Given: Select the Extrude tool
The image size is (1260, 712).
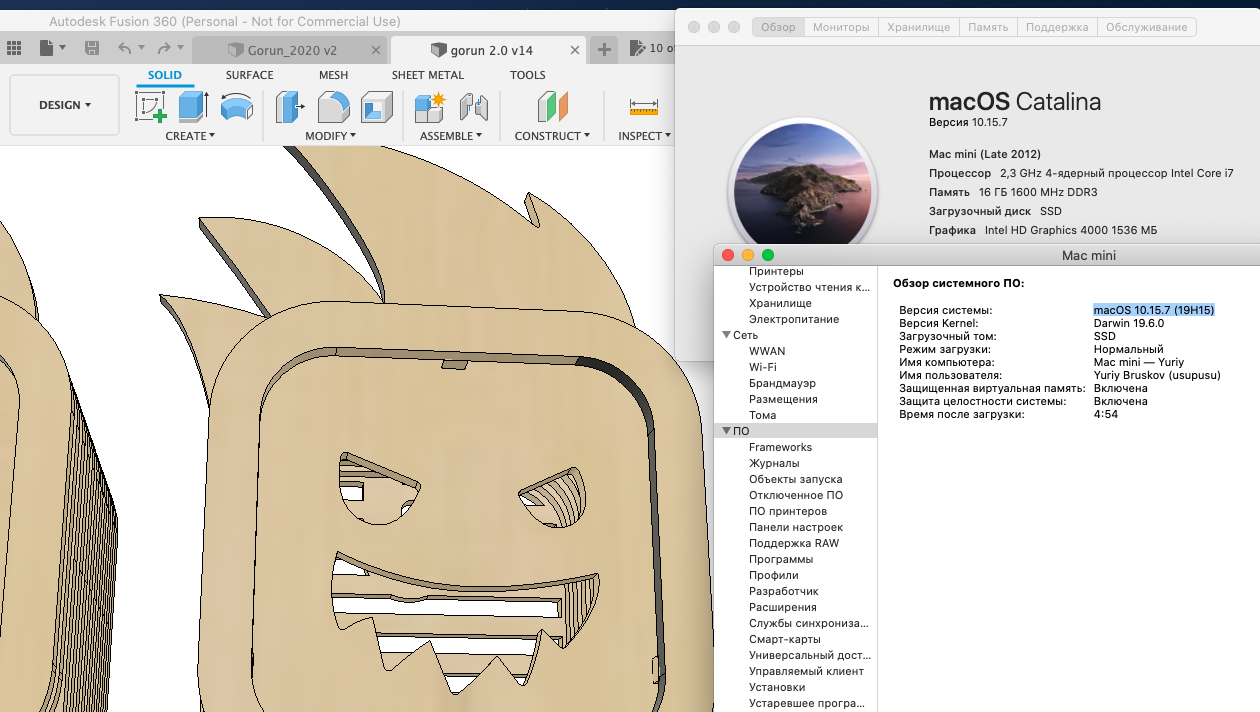Looking at the screenshot, I should pyautogui.click(x=192, y=106).
